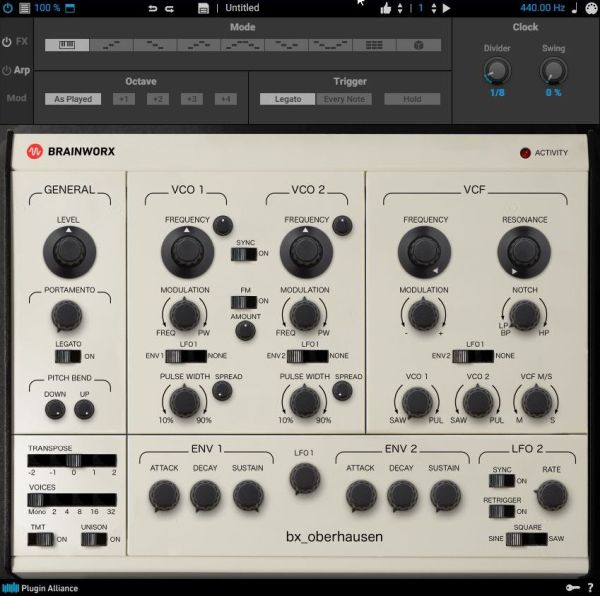This screenshot has height=596, width=600.
Task: Toggle the TMT switch
Action: [41, 539]
